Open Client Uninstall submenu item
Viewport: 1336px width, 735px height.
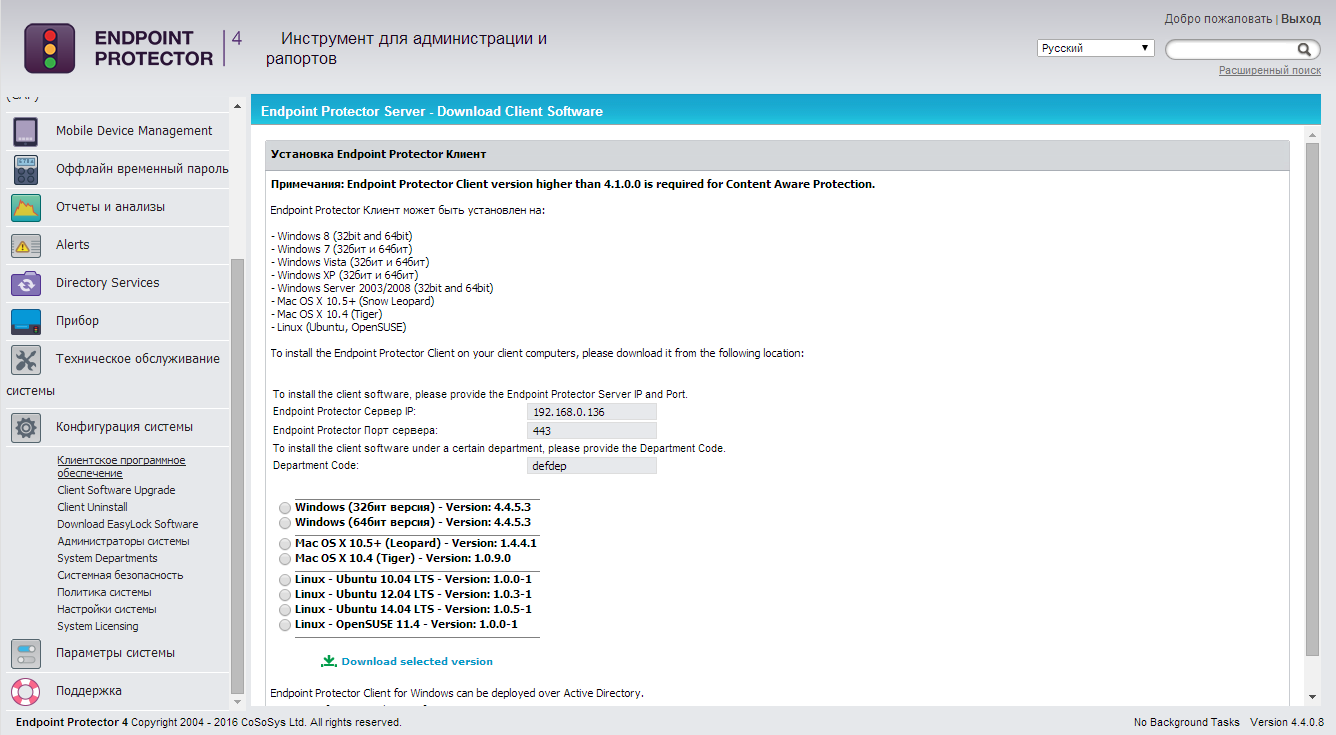(92, 507)
